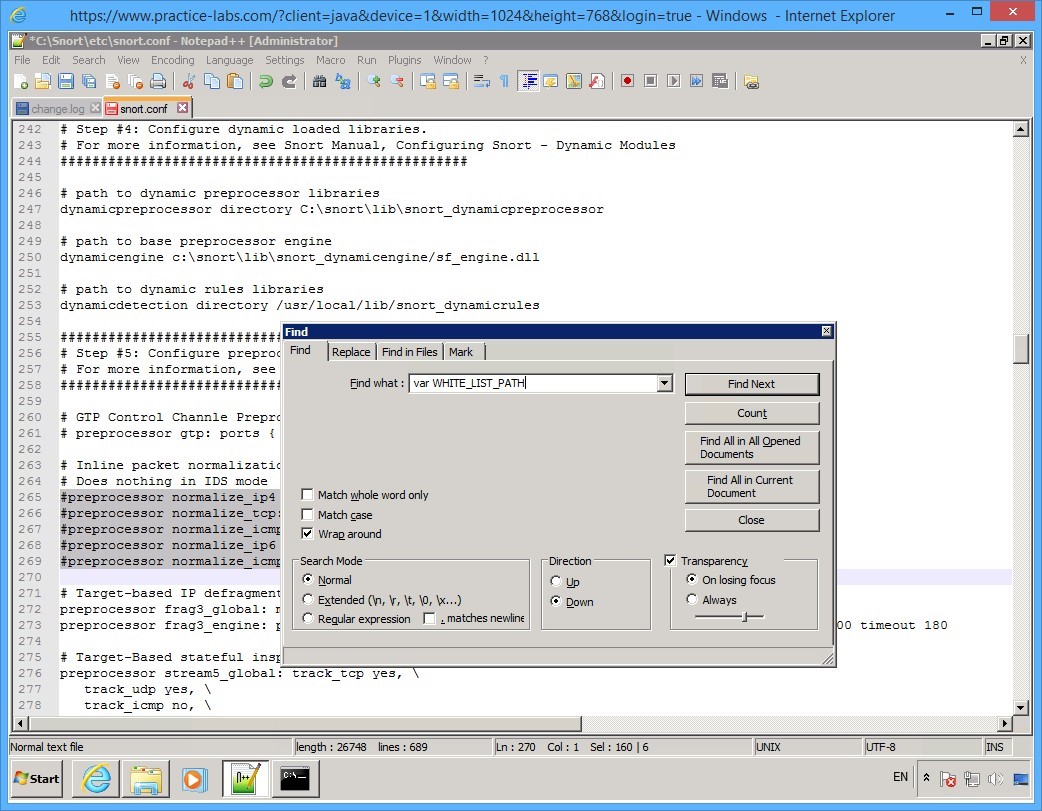Image resolution: width=1042 pixels, height=811 pixels.
Task: Switch to the Replace tab
Action: click(351, 352)
